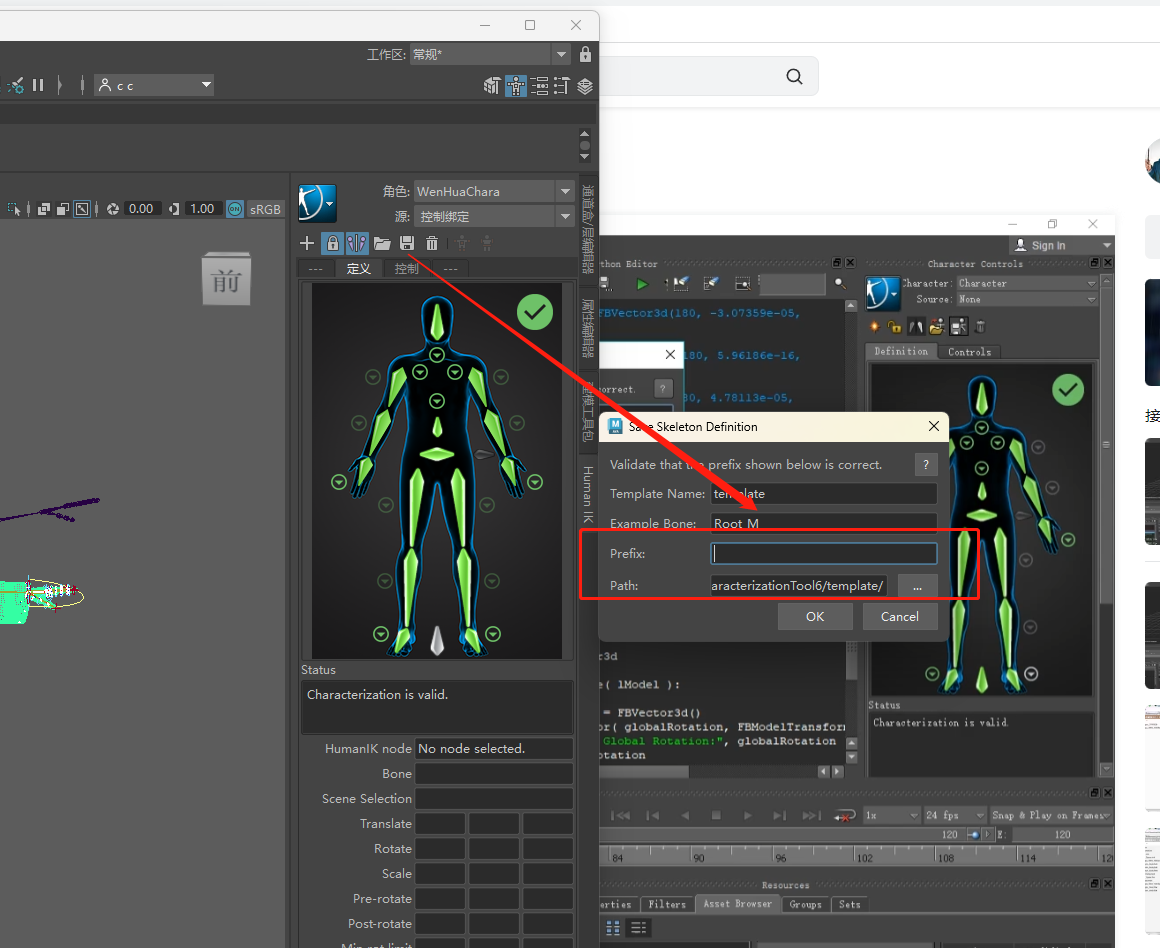Open Attribute Editor icon in Maya top bar
The image size is (1160, 948).
[x=539, y=86]
